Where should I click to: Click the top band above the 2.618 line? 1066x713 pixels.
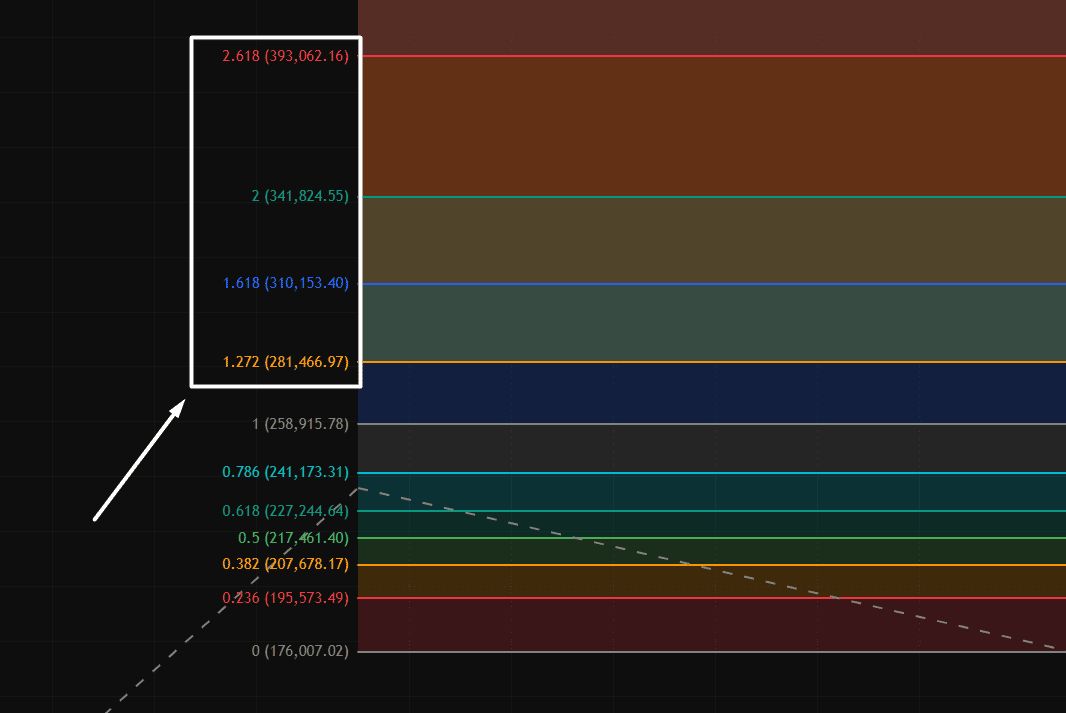tap(710, 26)
